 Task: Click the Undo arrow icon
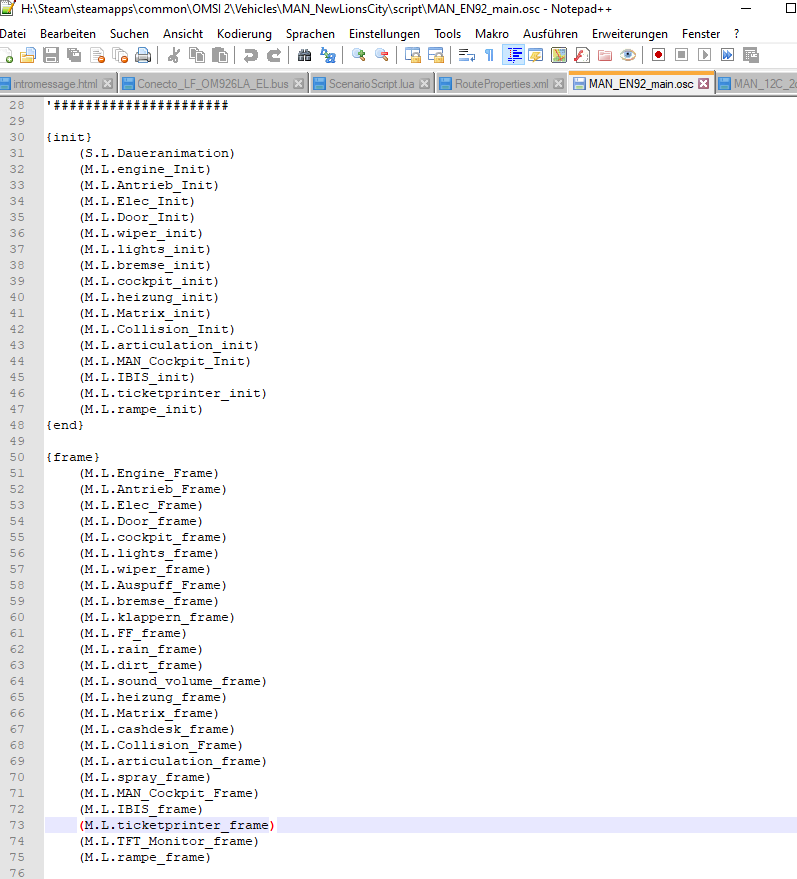point(250,55)
